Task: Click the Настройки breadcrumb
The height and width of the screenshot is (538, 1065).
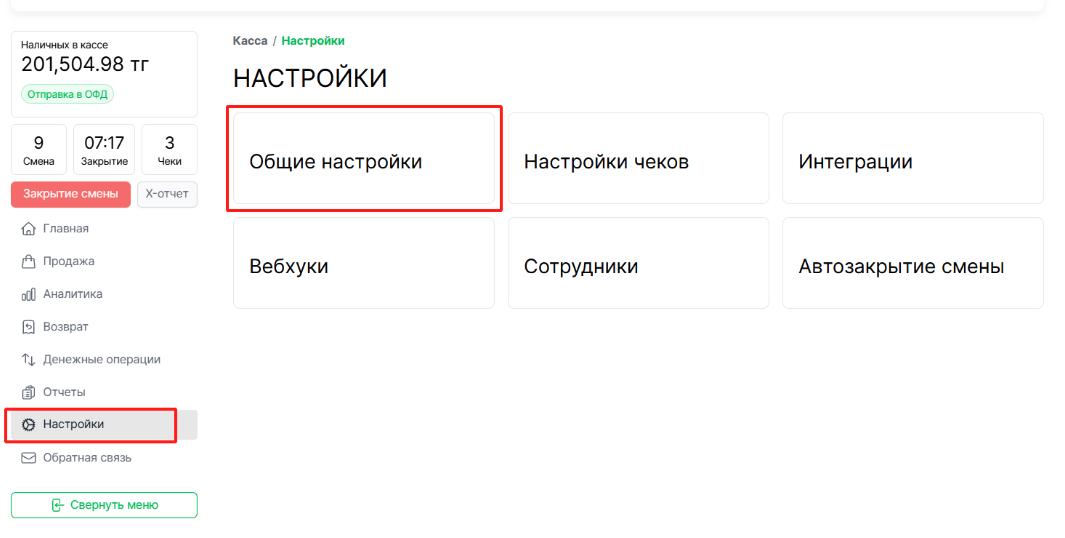Action: (313, 41)
